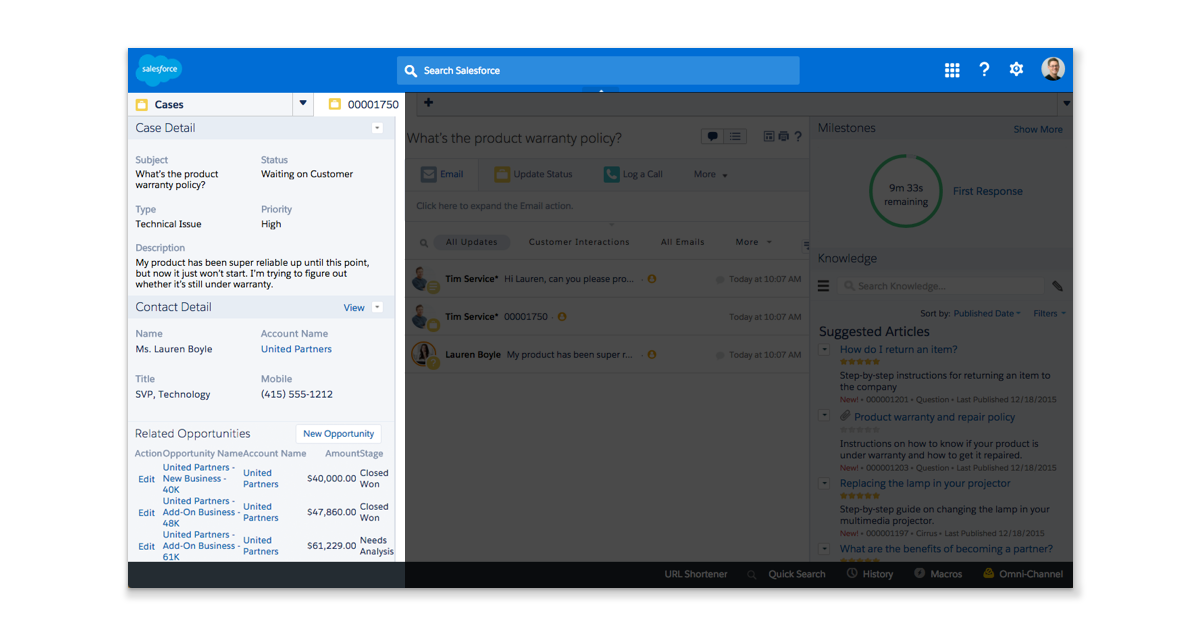Switch to the feed chat bubble view

tap(713, 137)
